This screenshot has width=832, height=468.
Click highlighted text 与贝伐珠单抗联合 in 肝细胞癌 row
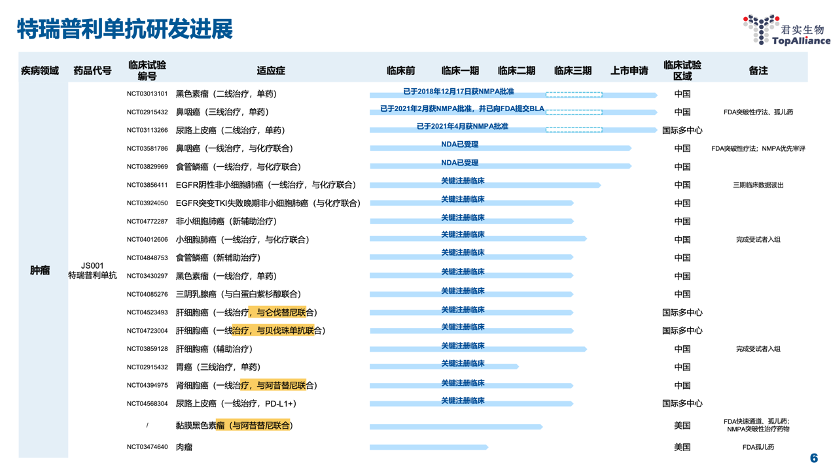point(273,331)
